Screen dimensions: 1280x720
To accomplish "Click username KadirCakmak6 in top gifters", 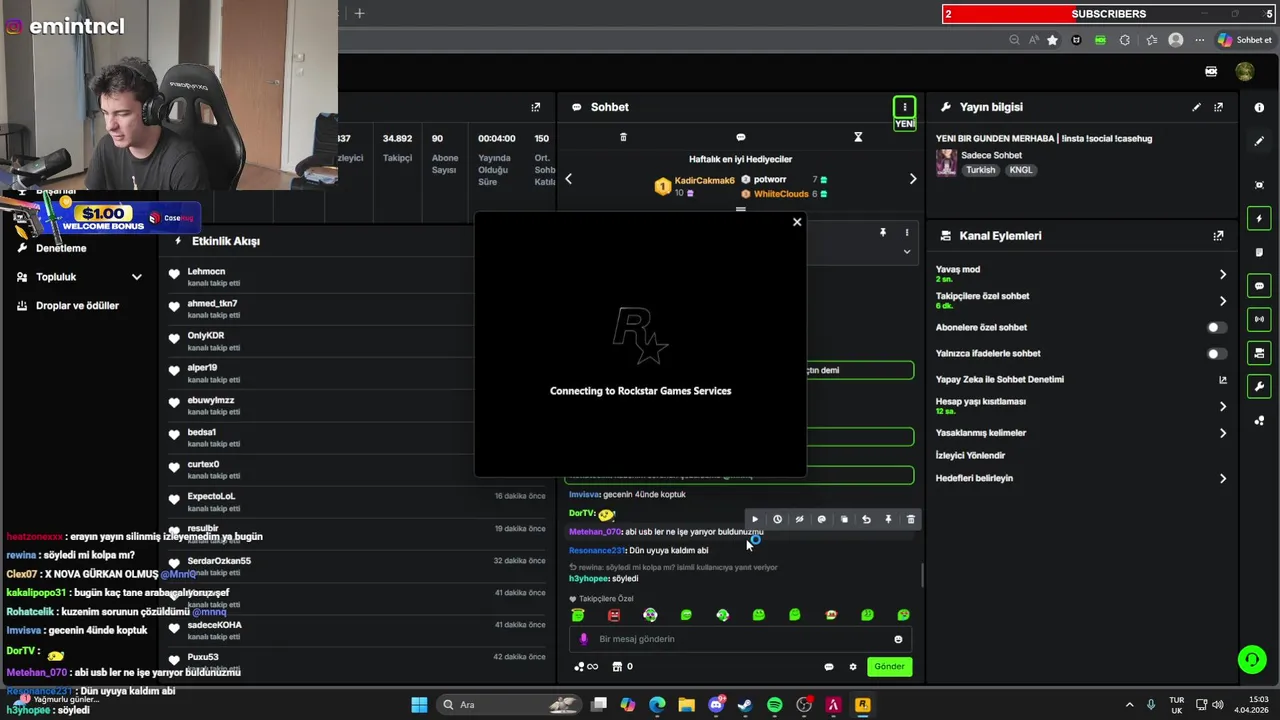I will [x=704, y=181].
